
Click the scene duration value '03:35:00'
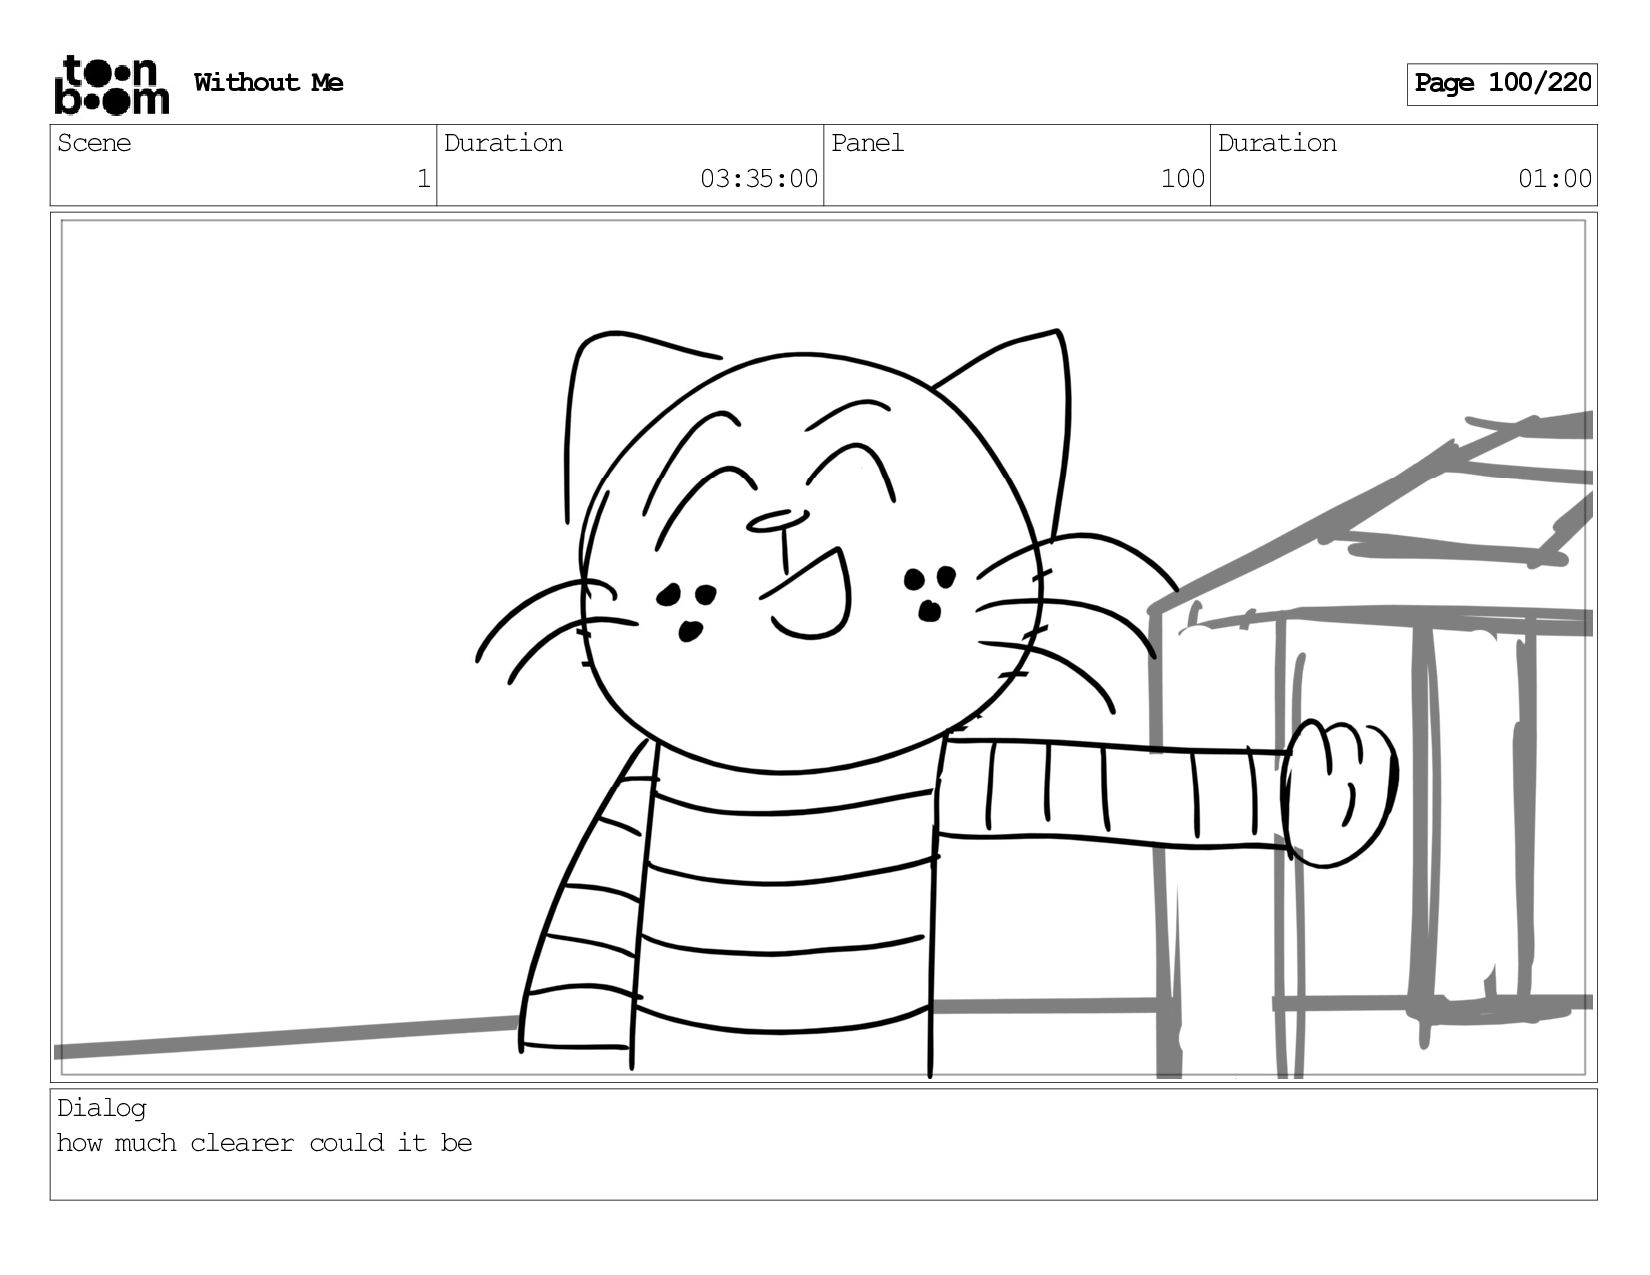click(759, 179)
